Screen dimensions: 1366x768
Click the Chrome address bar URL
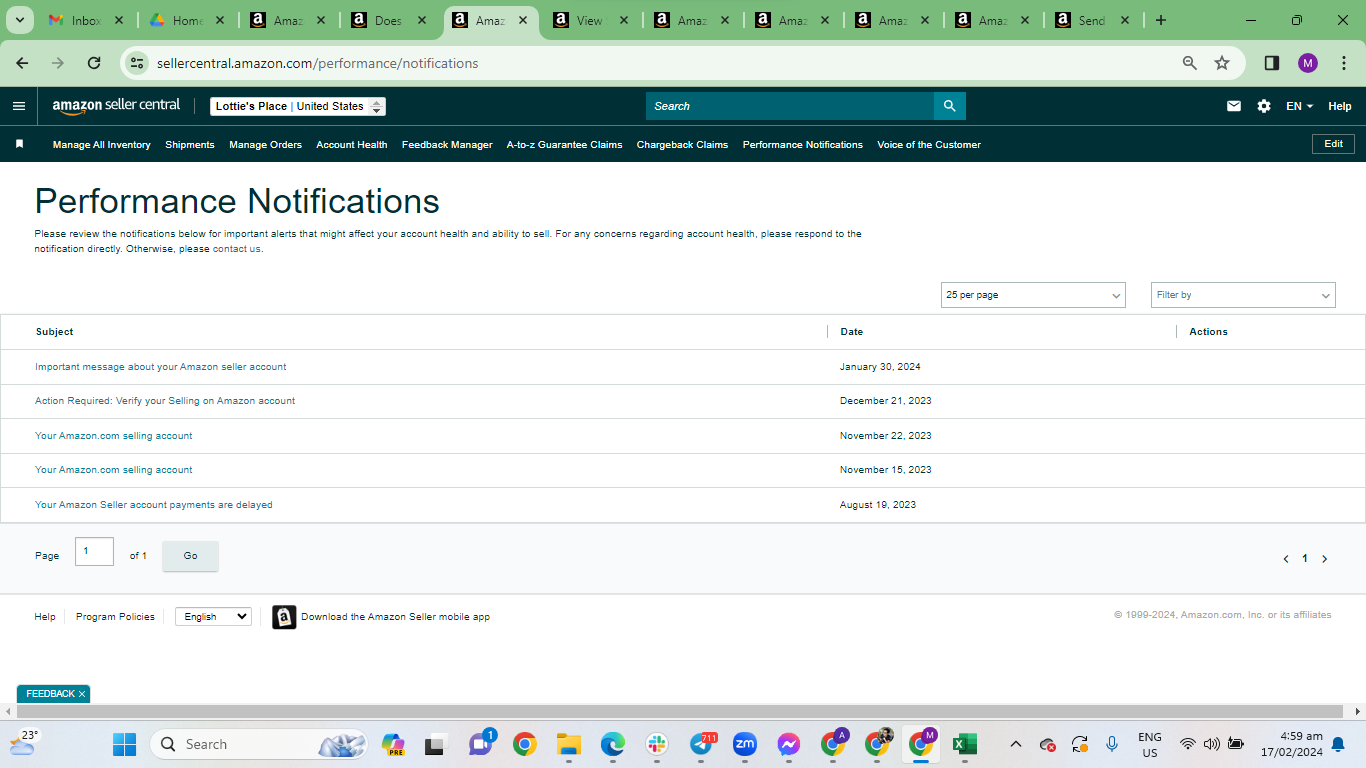[x=318, y=63]
